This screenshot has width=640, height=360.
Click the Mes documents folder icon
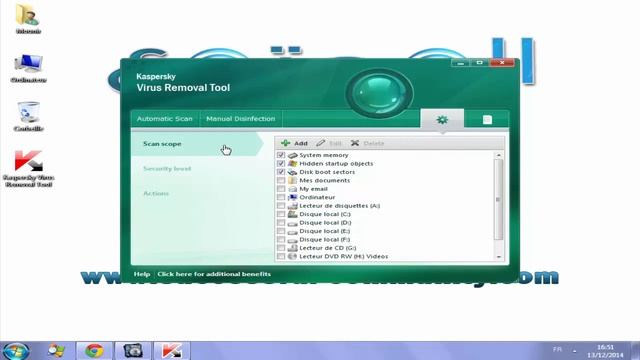pos(292,180)
